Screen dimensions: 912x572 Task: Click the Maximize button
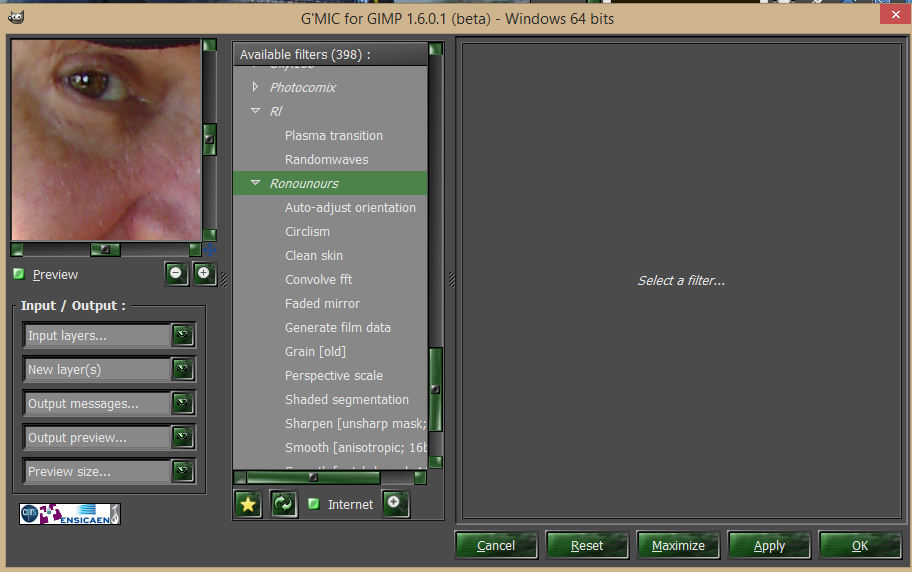coord(678,545)
